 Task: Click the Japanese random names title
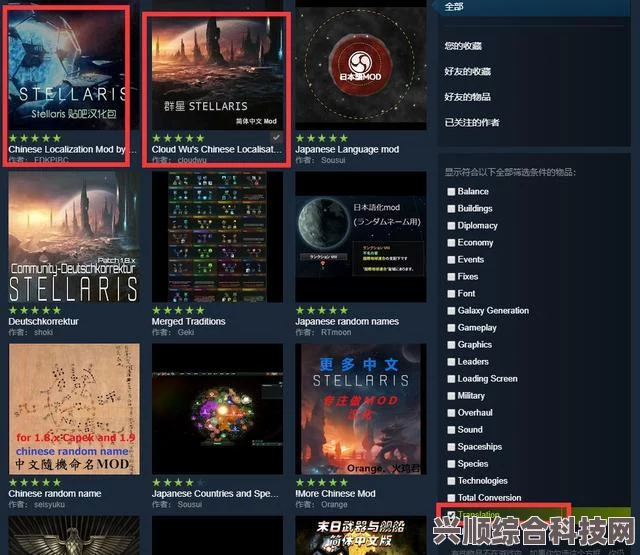[x=347, y=322]
